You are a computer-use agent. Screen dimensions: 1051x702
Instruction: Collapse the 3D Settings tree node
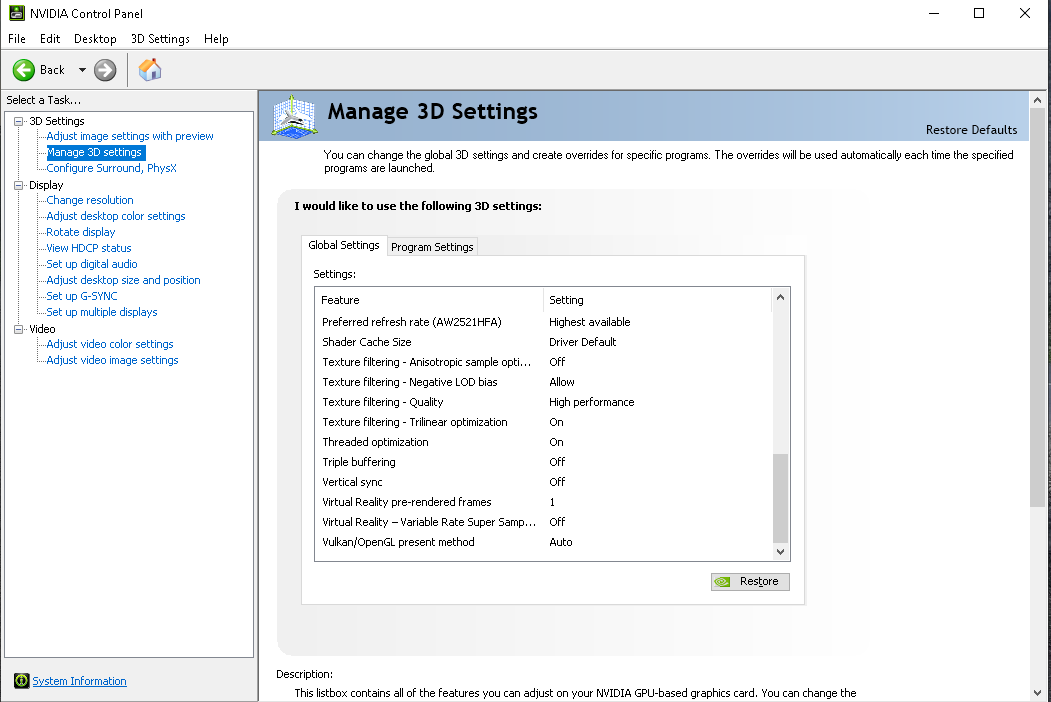click(18, 121)
